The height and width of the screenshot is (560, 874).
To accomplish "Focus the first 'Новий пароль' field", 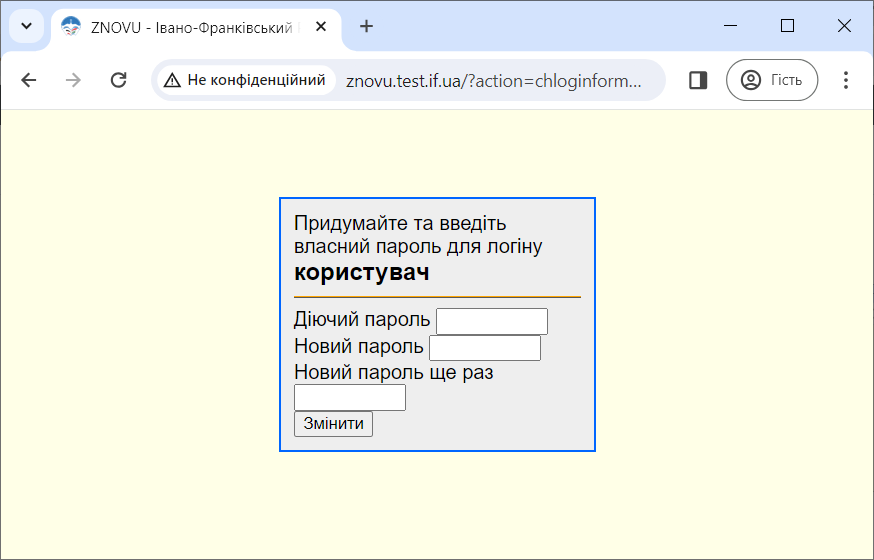I will click(x=485, y=348).
